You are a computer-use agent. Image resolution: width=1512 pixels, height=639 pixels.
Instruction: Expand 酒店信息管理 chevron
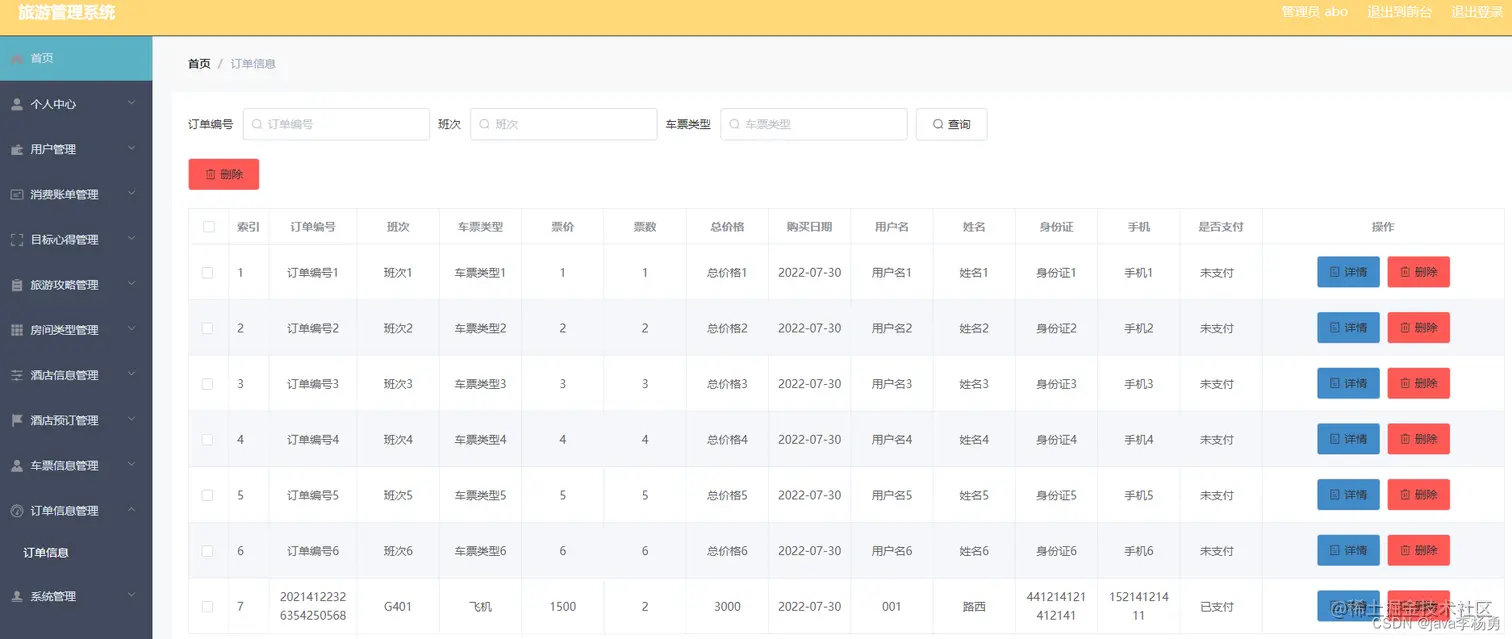(132, 374)
